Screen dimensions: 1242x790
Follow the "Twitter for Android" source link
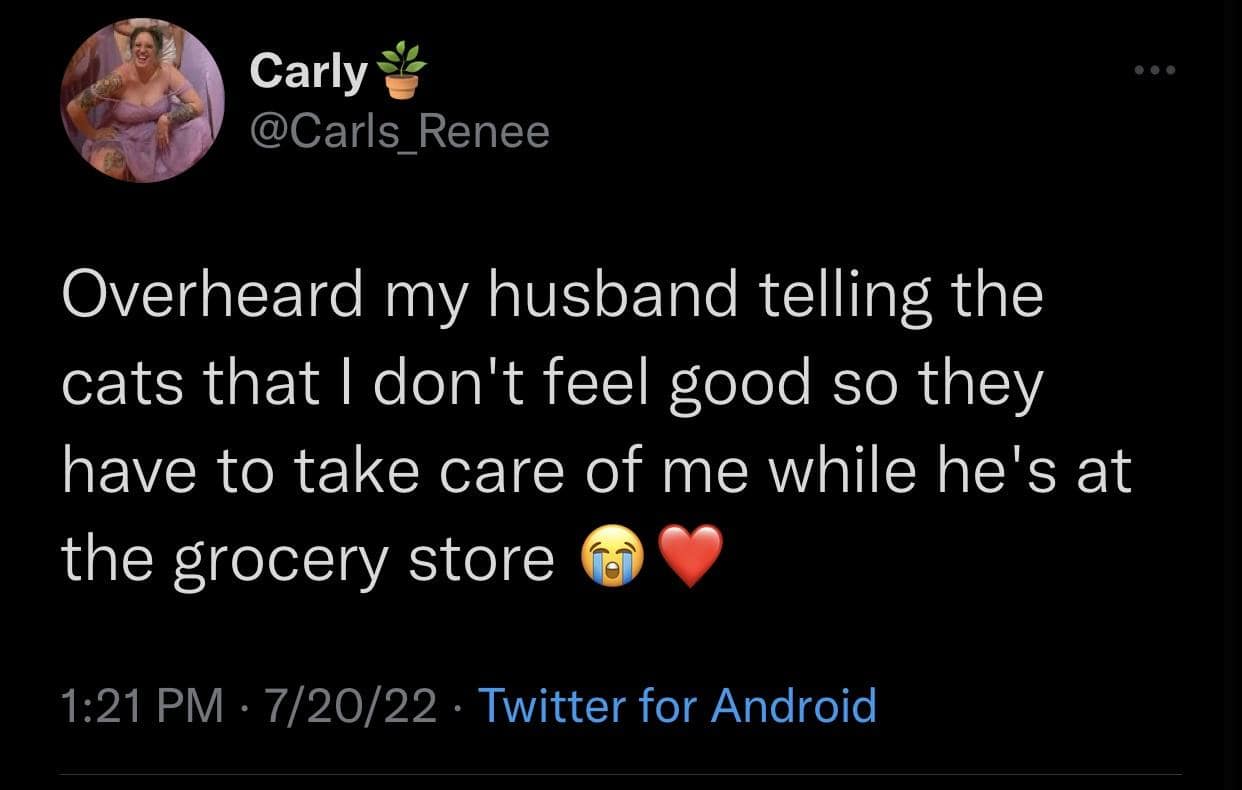click(x=678, y=705)
